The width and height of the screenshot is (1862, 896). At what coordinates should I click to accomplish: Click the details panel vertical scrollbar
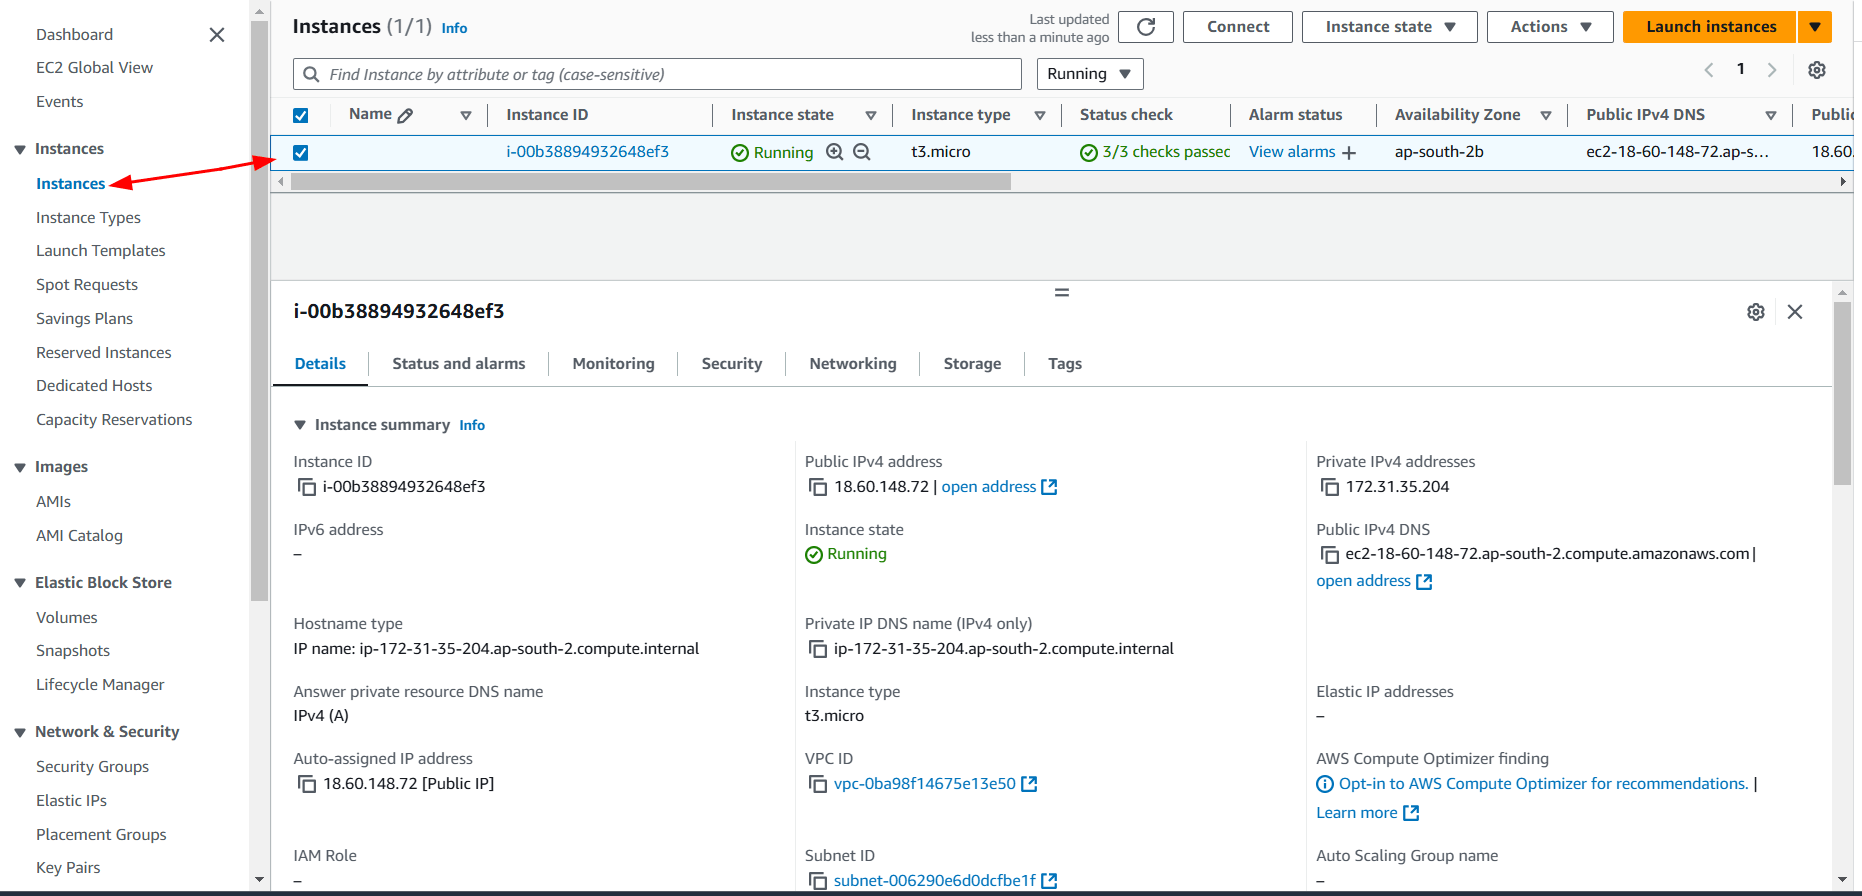point(1842,393)
